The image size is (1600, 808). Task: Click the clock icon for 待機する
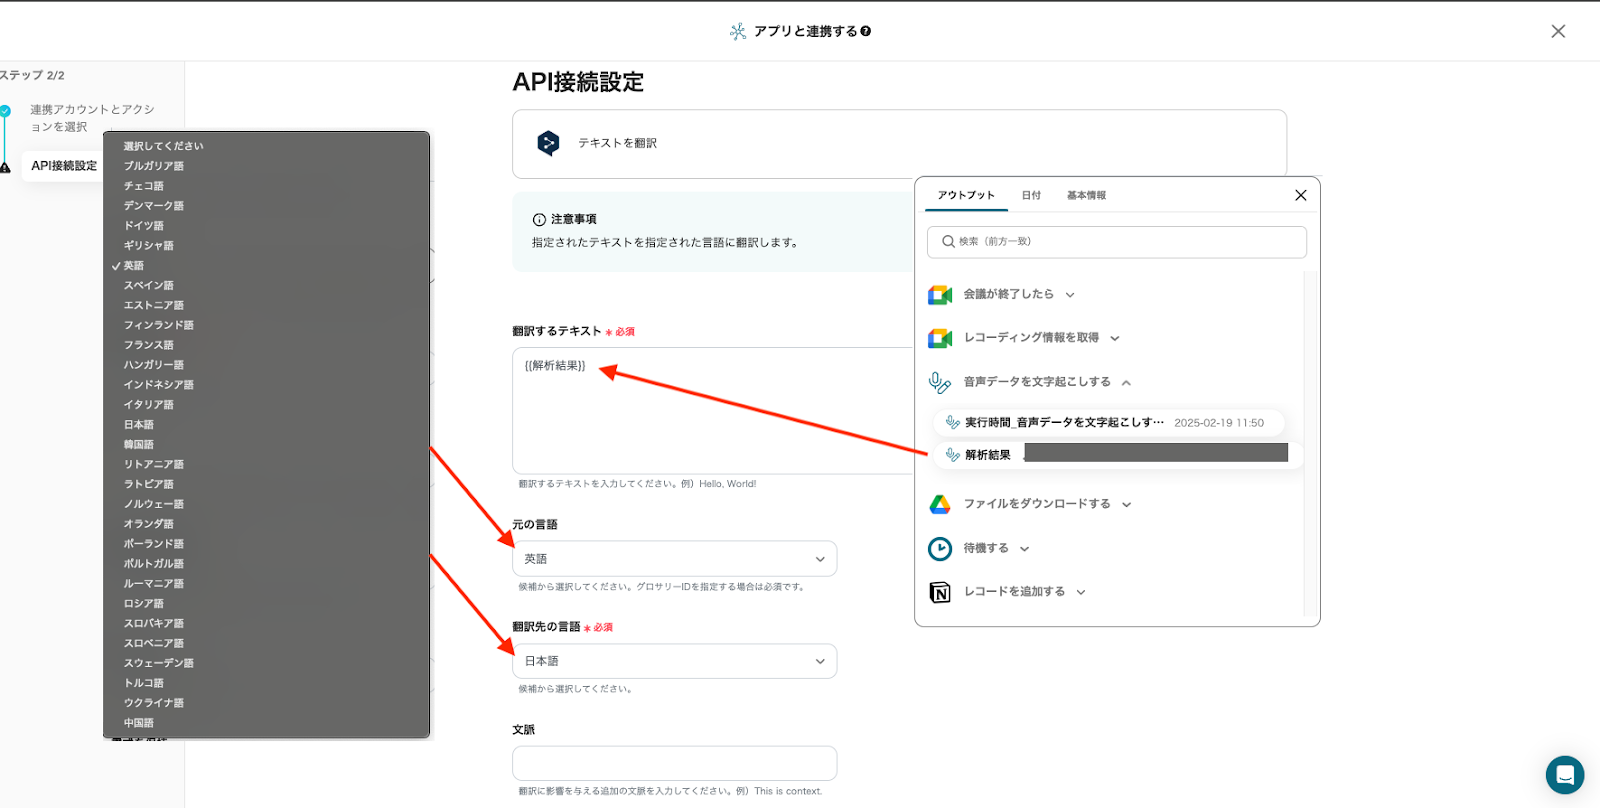pos(940,548)
